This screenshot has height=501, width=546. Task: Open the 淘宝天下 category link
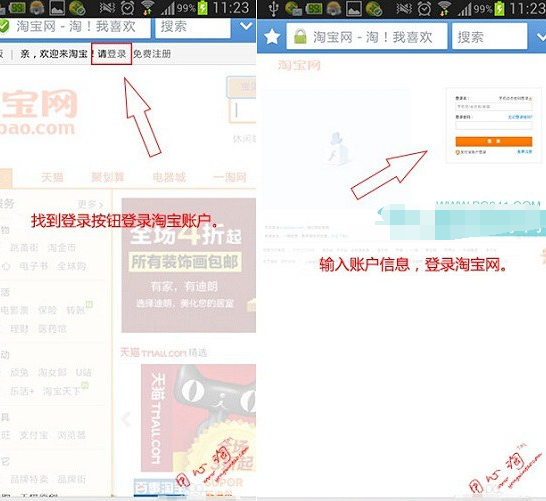click(x=62, y=391)
